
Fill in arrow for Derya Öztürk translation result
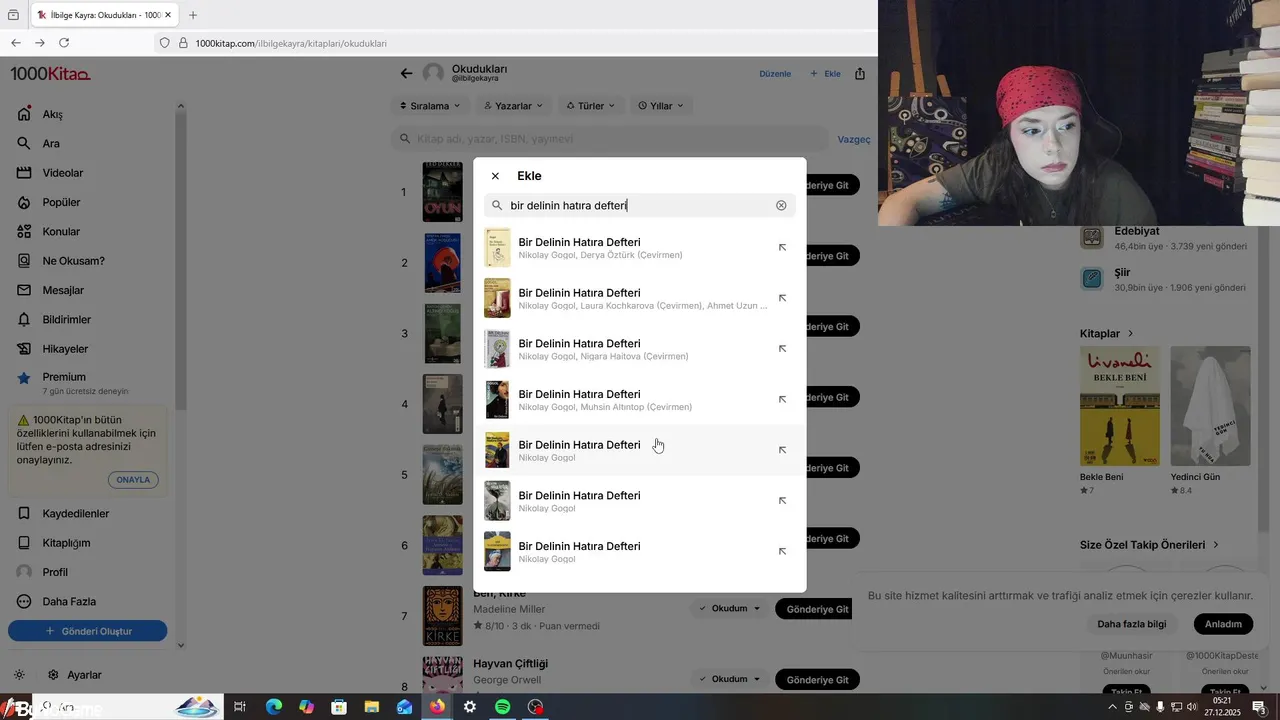point(782,247)
